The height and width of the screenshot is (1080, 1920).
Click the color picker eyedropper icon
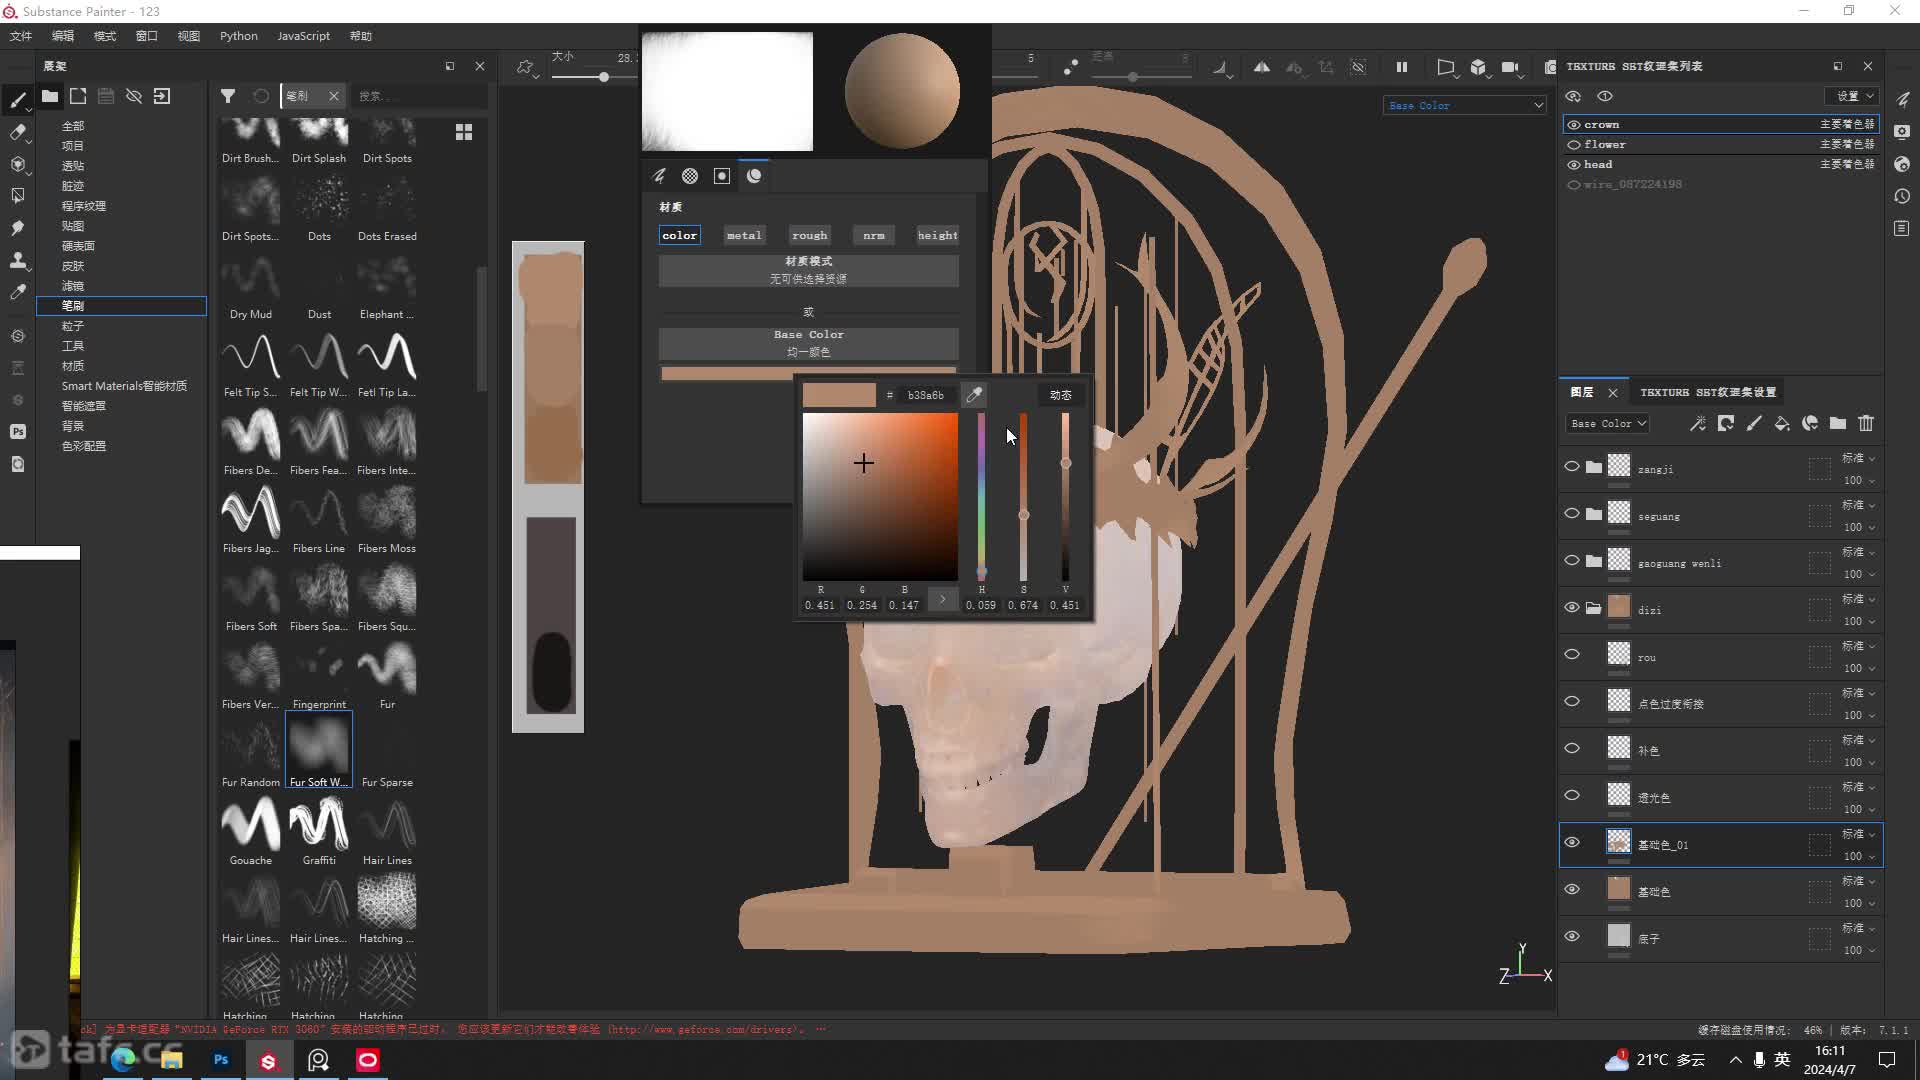(x=973, y=395)
